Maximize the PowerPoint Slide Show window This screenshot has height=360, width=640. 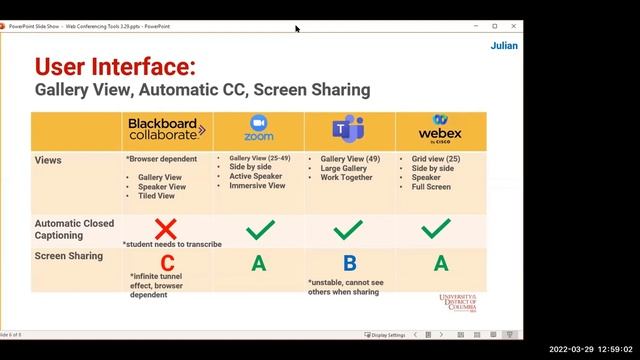pyautogui.click(x=495, y=26)
